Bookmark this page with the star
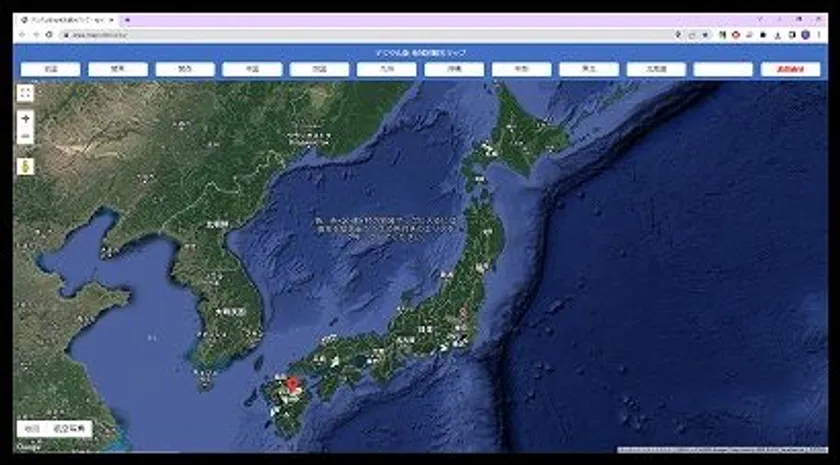840x465 pixels. coord(706,35)
